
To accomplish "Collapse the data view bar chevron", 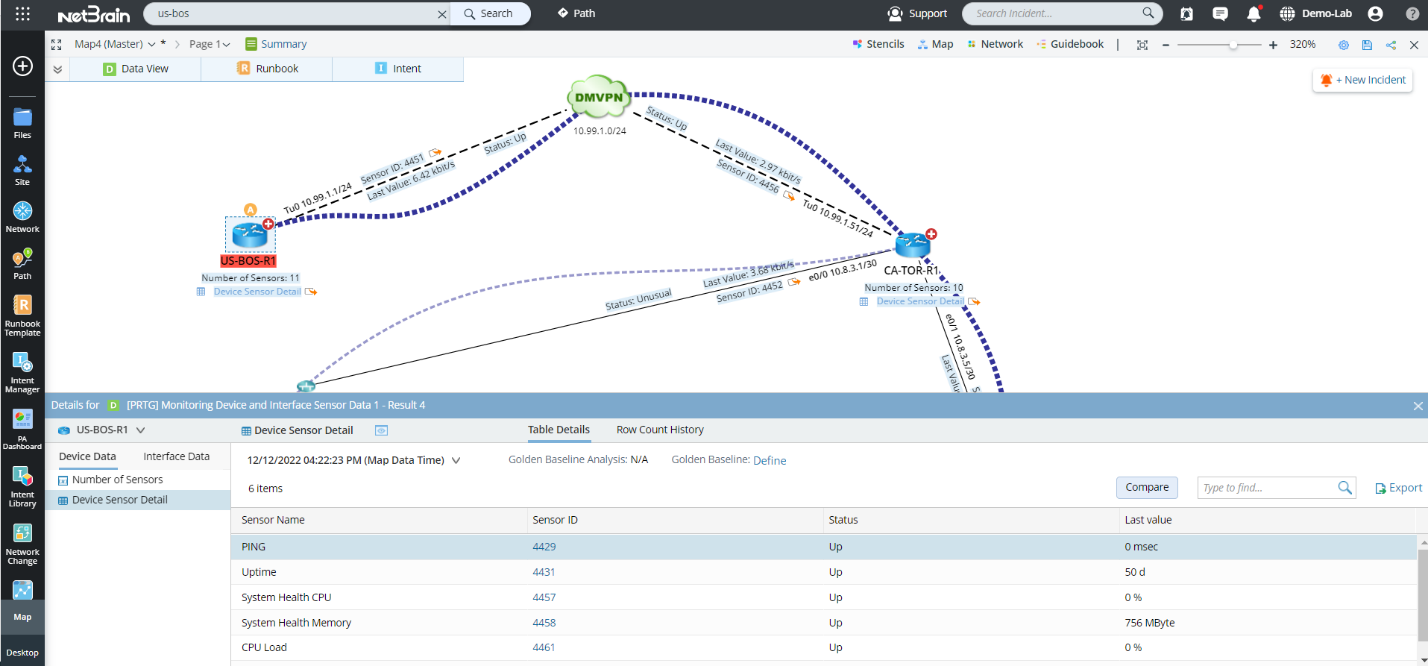I will 57,69.
